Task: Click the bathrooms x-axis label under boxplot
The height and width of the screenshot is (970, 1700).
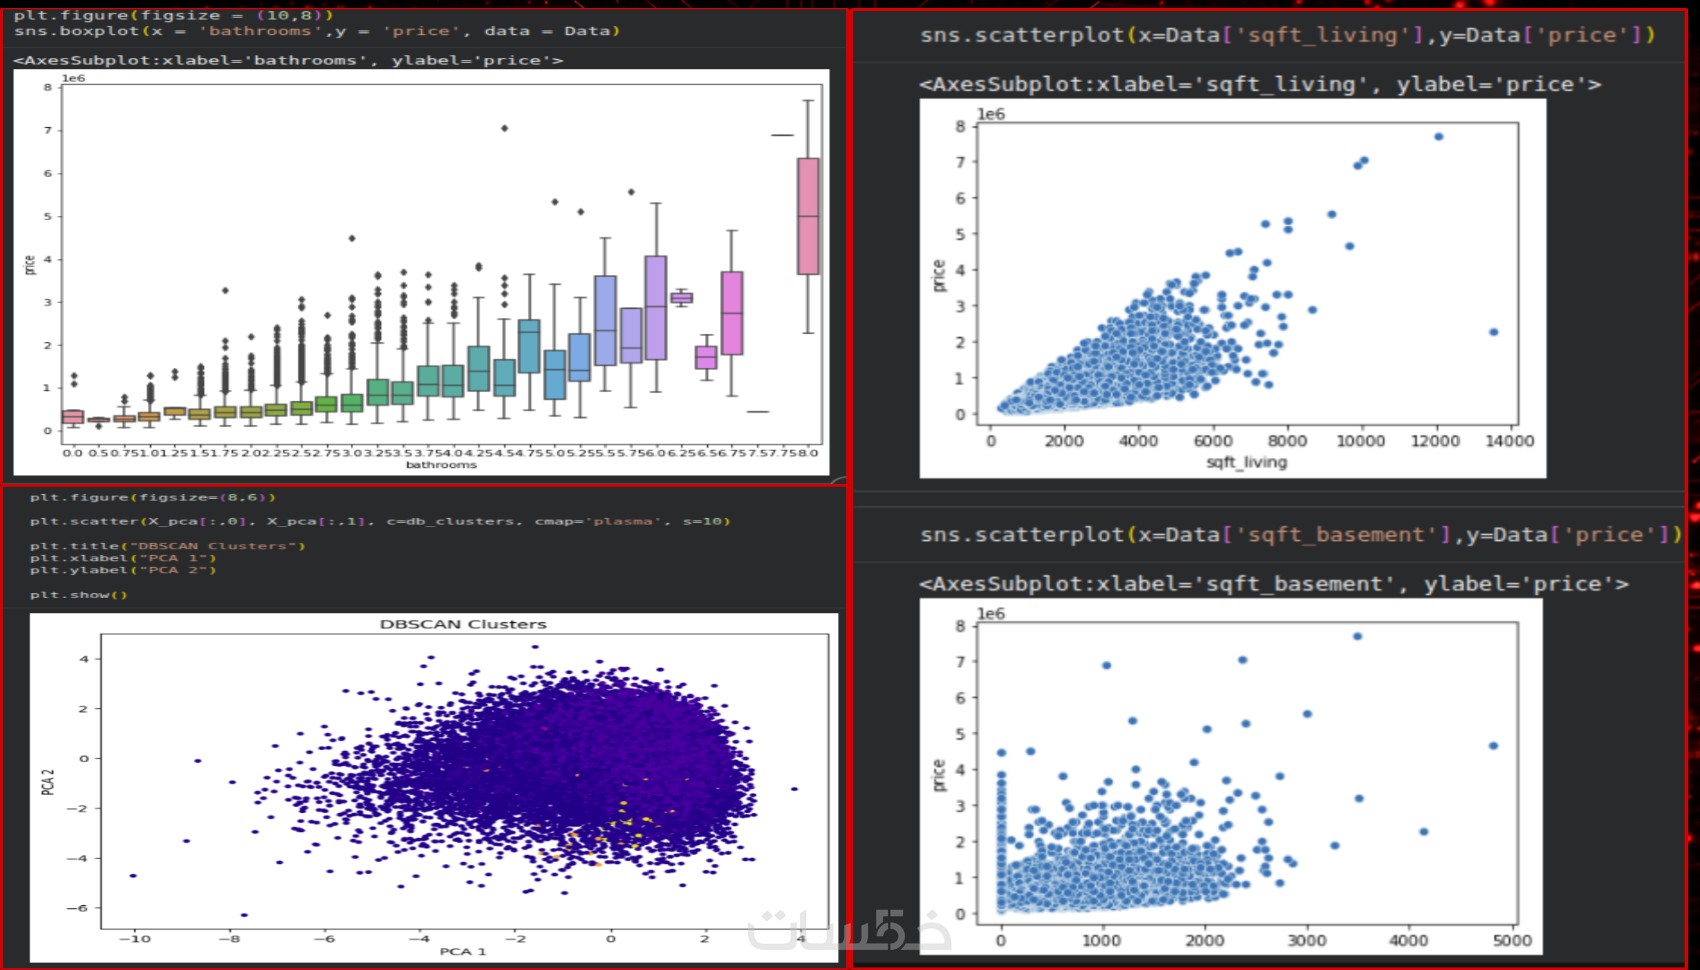Action: (x=441, y=465)
